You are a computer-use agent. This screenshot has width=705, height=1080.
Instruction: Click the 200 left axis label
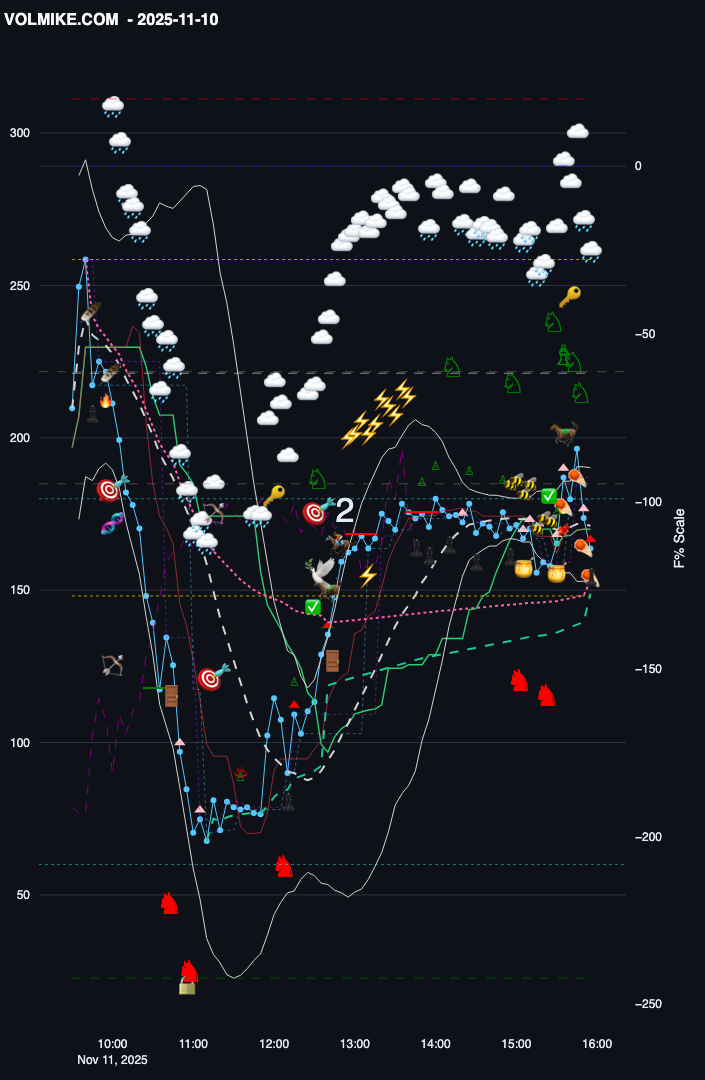(20, 438)
